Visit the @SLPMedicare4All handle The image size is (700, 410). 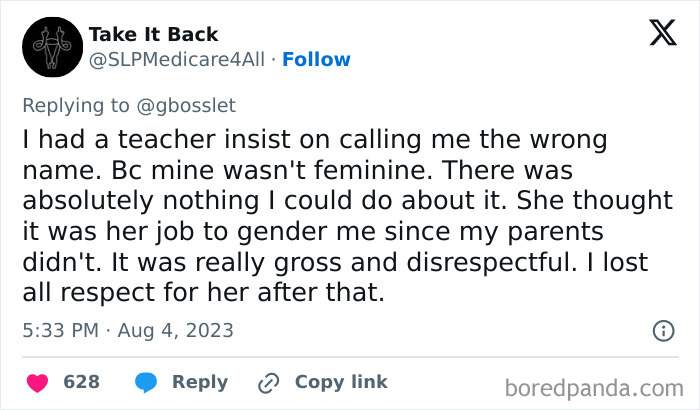(177, 59)
